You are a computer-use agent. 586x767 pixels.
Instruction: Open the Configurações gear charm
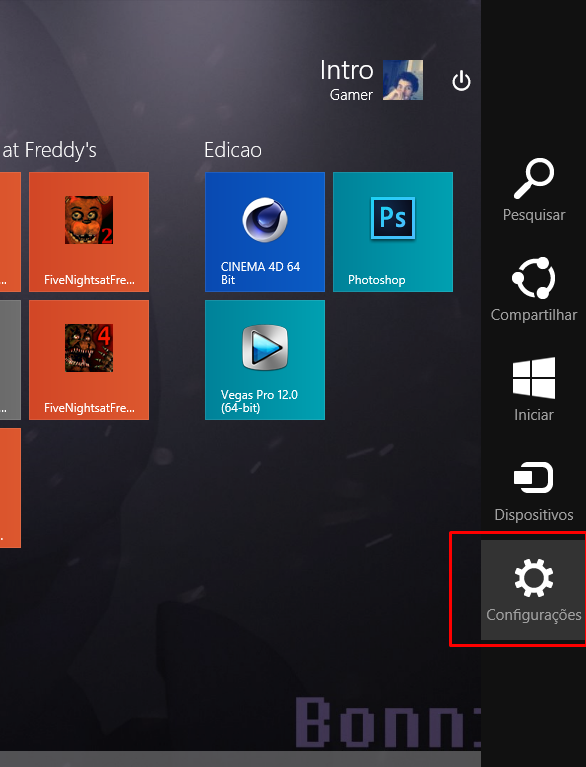pos(533,589)
